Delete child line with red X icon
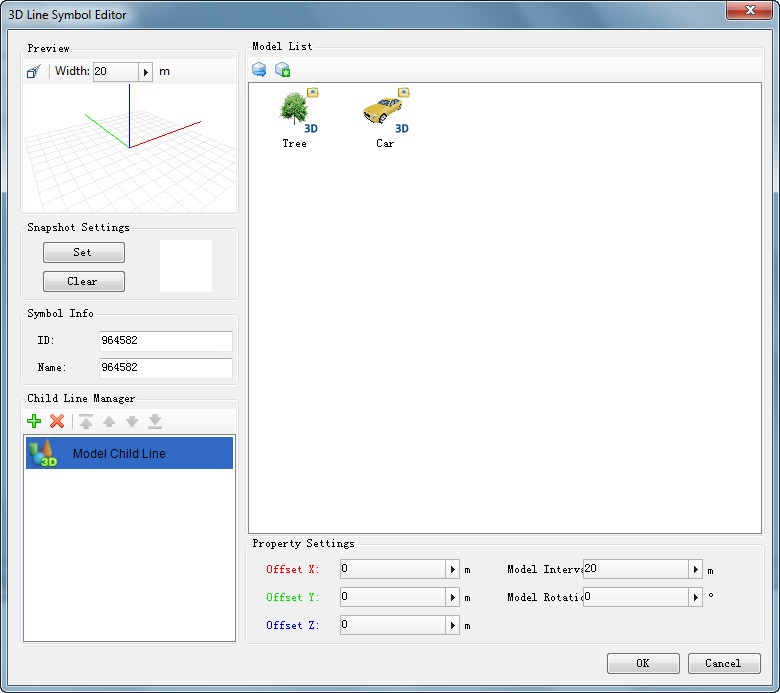This screenshot has height=693, width=780. 57,421
